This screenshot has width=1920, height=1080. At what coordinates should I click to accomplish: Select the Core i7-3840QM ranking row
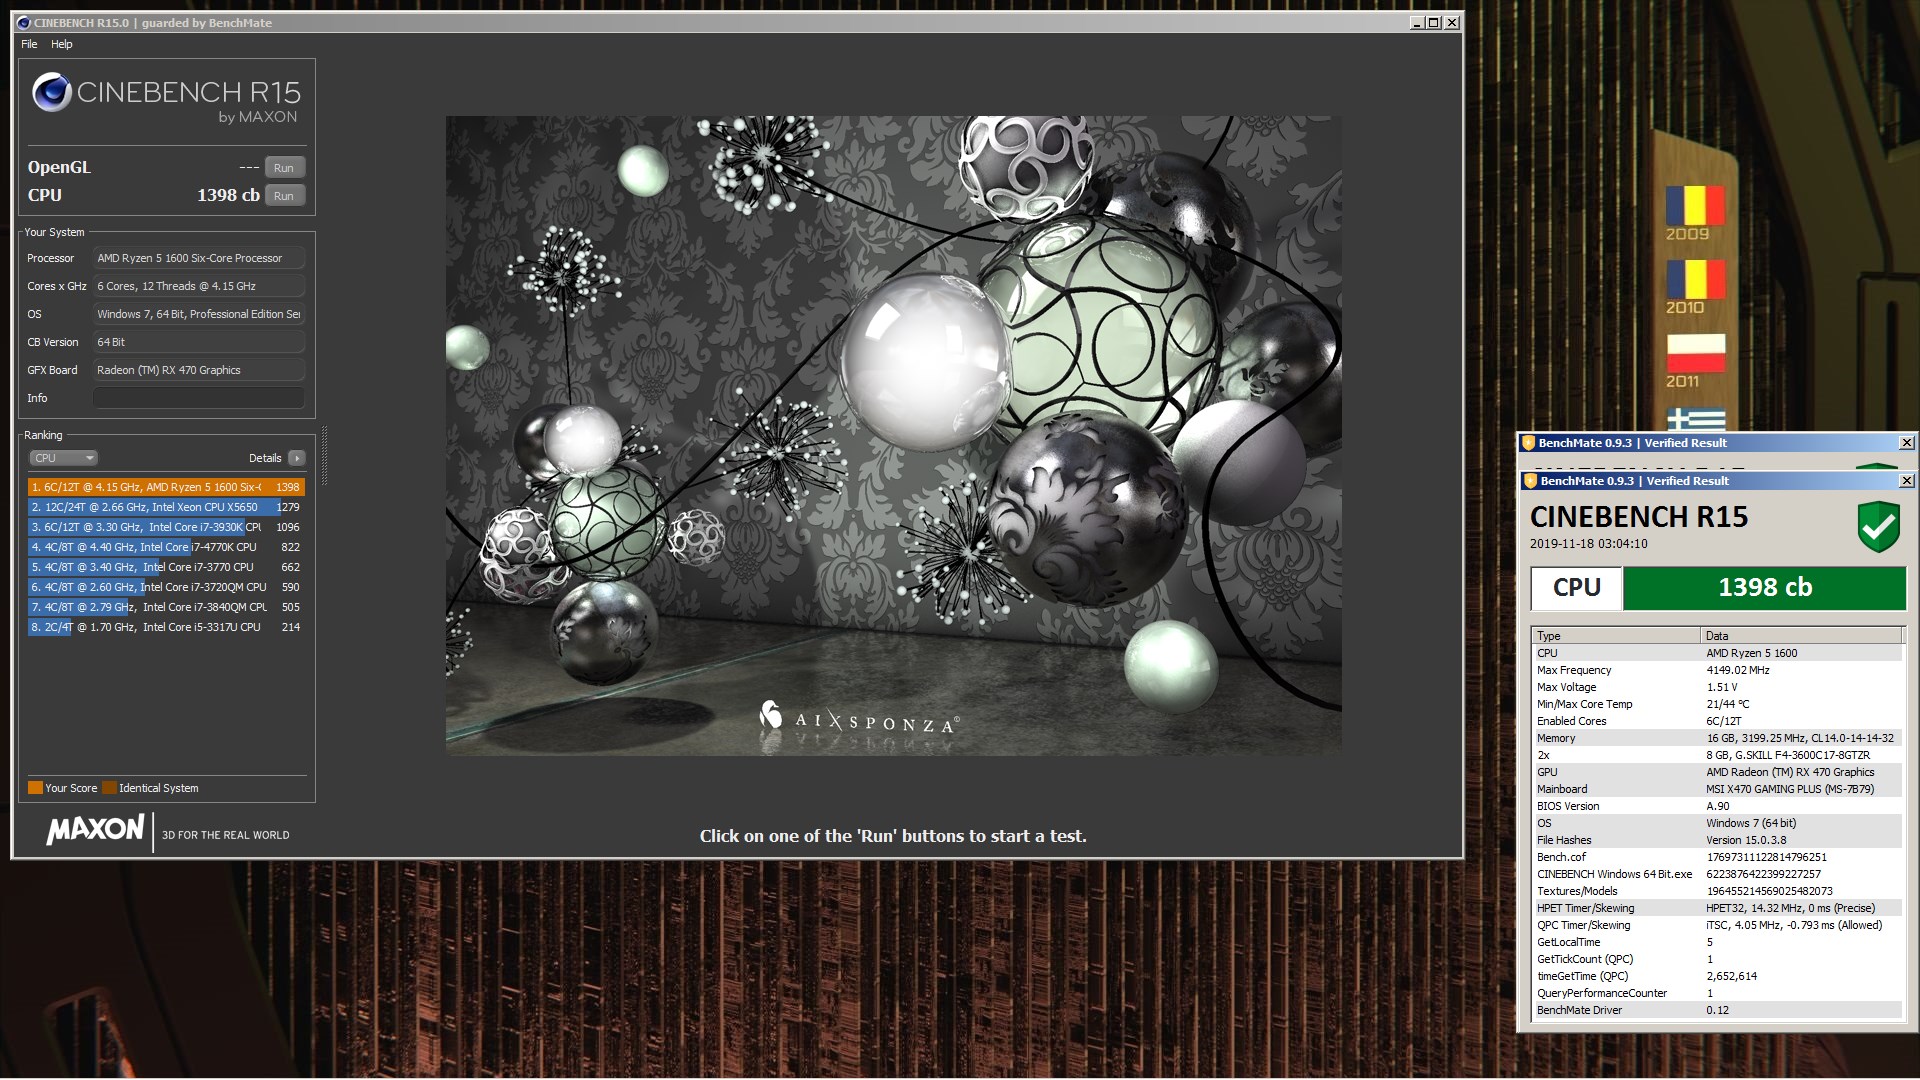[166, 607]
